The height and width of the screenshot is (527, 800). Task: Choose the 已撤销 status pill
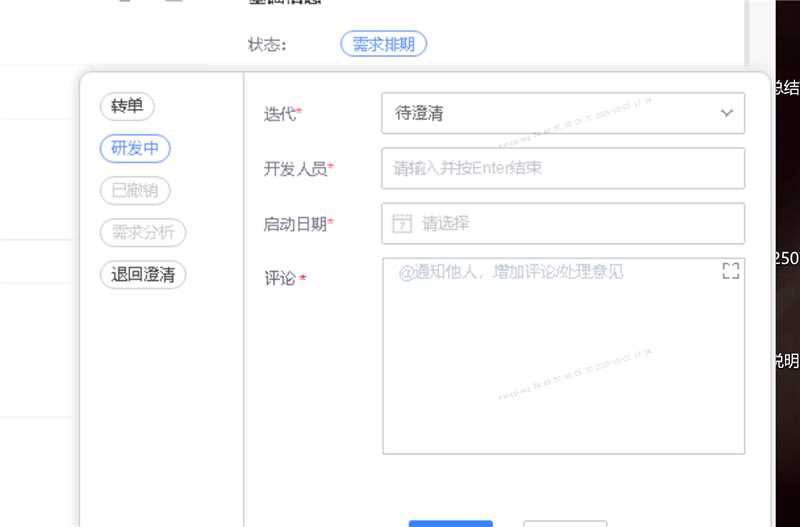point(135,190)
